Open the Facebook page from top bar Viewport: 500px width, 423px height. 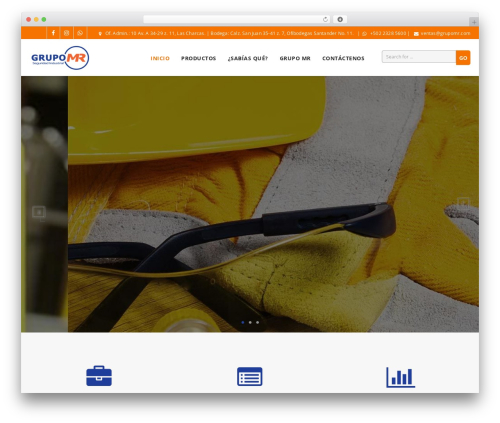(x=53, y=33)
